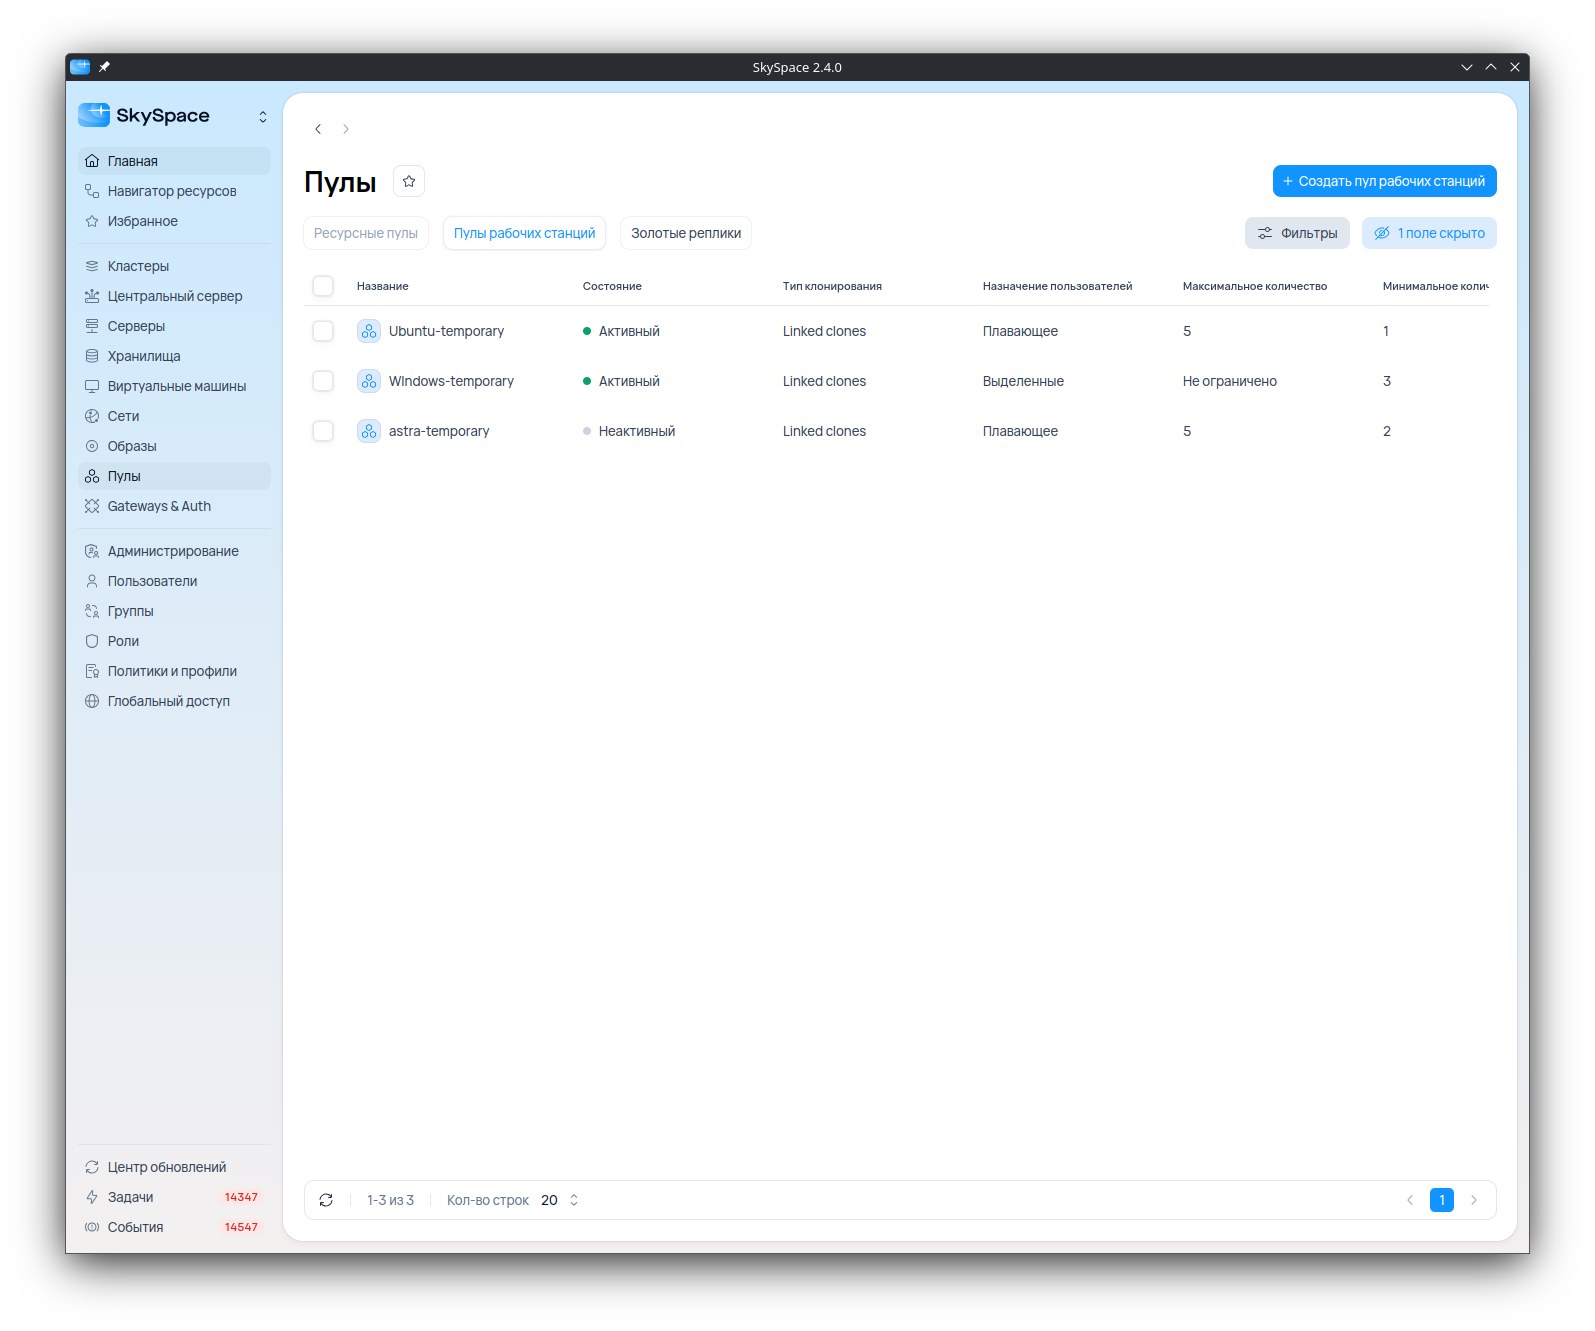The width and height of the screenshot is (1595, 1331).
Task: Click the pin icon in title bar
Action: coord(104,67)
